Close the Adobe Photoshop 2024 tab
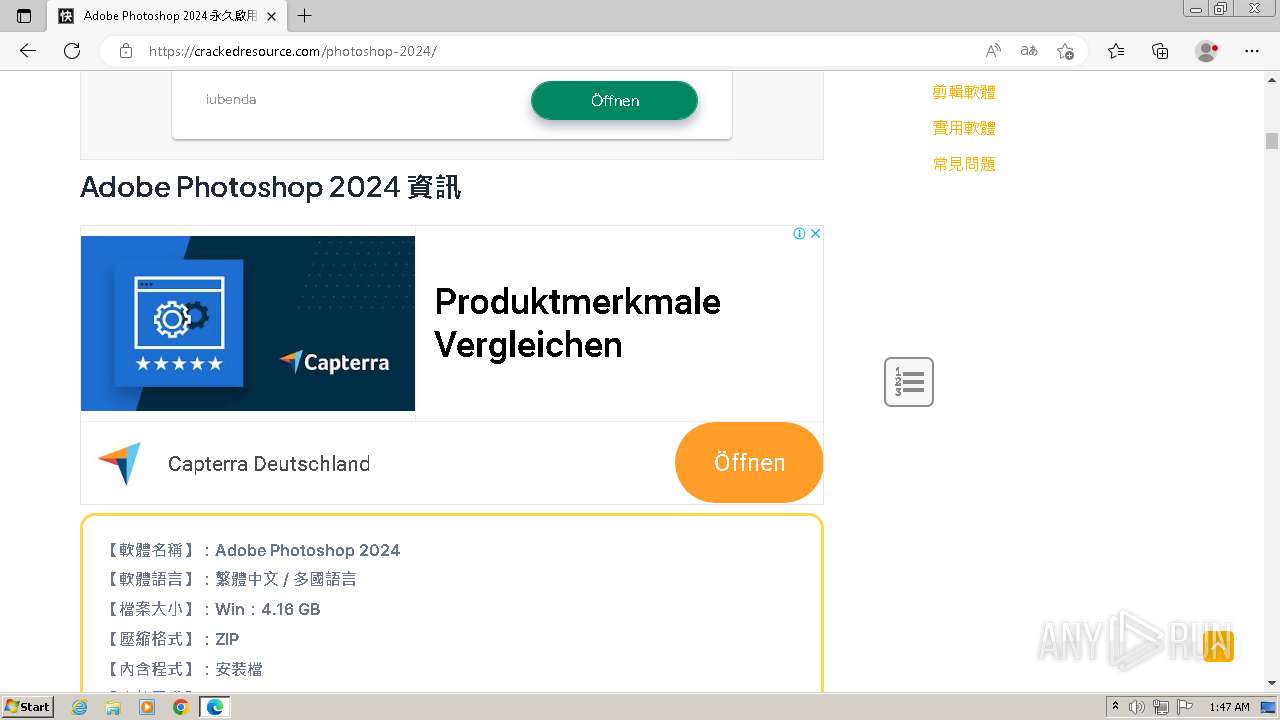Screen dimensions: 1280x720 [273, 16]
